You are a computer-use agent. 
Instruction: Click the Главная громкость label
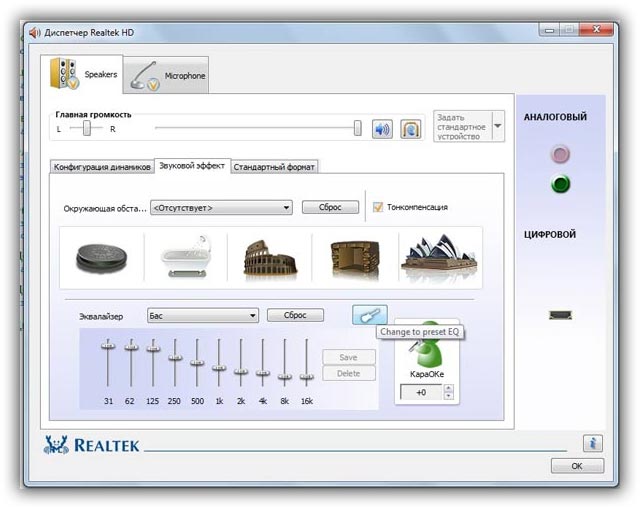[93, 115]
